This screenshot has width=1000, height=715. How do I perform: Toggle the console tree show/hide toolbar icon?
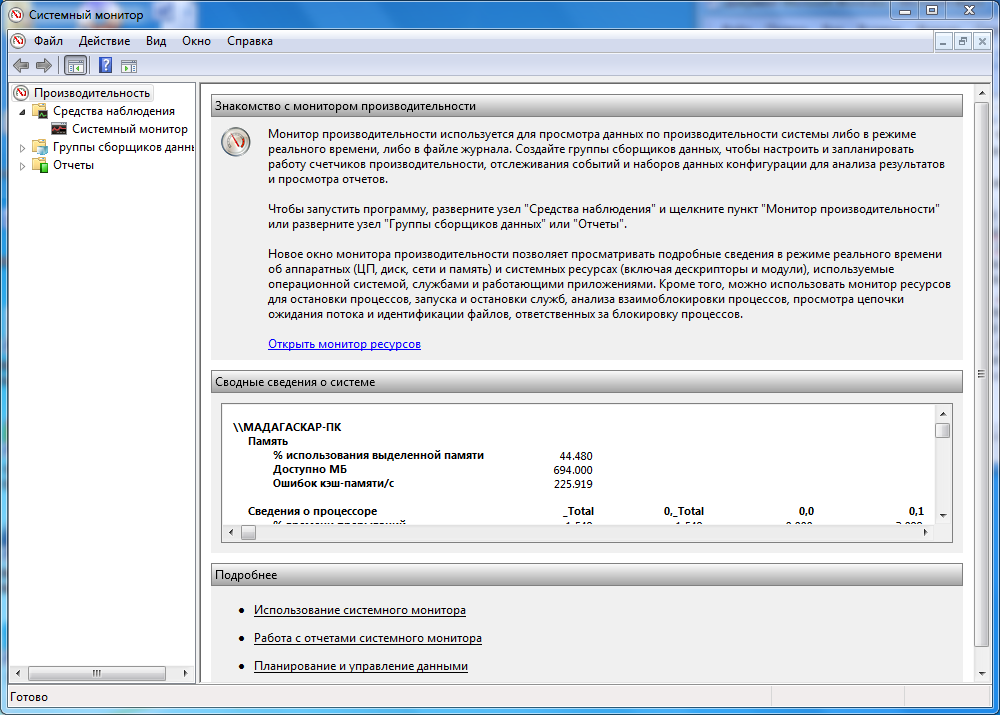(75, 65)
